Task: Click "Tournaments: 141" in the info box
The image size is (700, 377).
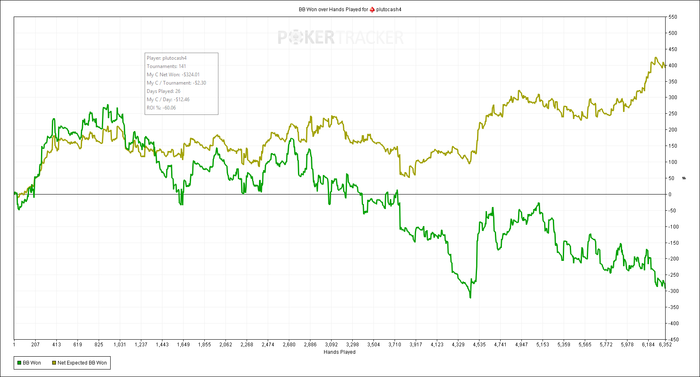Action: click(x=167, y=66)
